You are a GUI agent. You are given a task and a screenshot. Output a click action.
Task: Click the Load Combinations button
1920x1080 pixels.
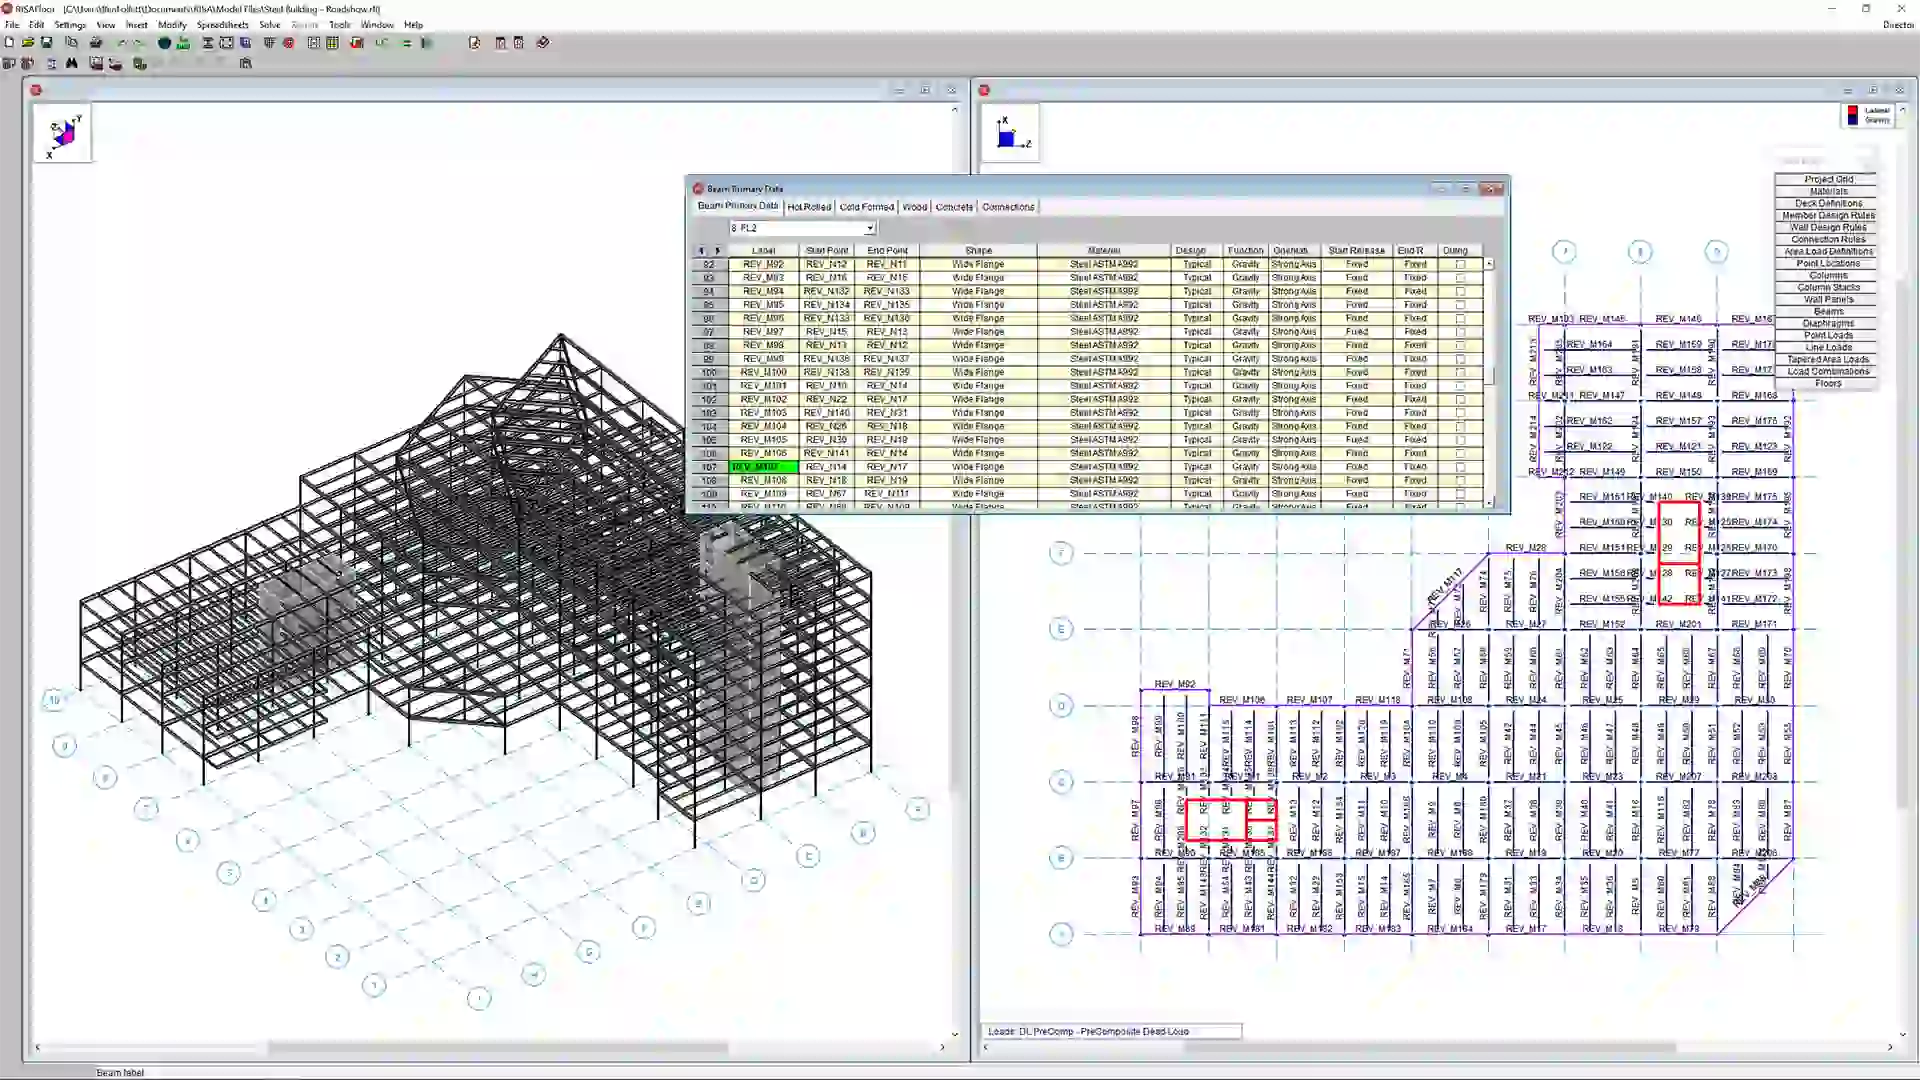1827,372
